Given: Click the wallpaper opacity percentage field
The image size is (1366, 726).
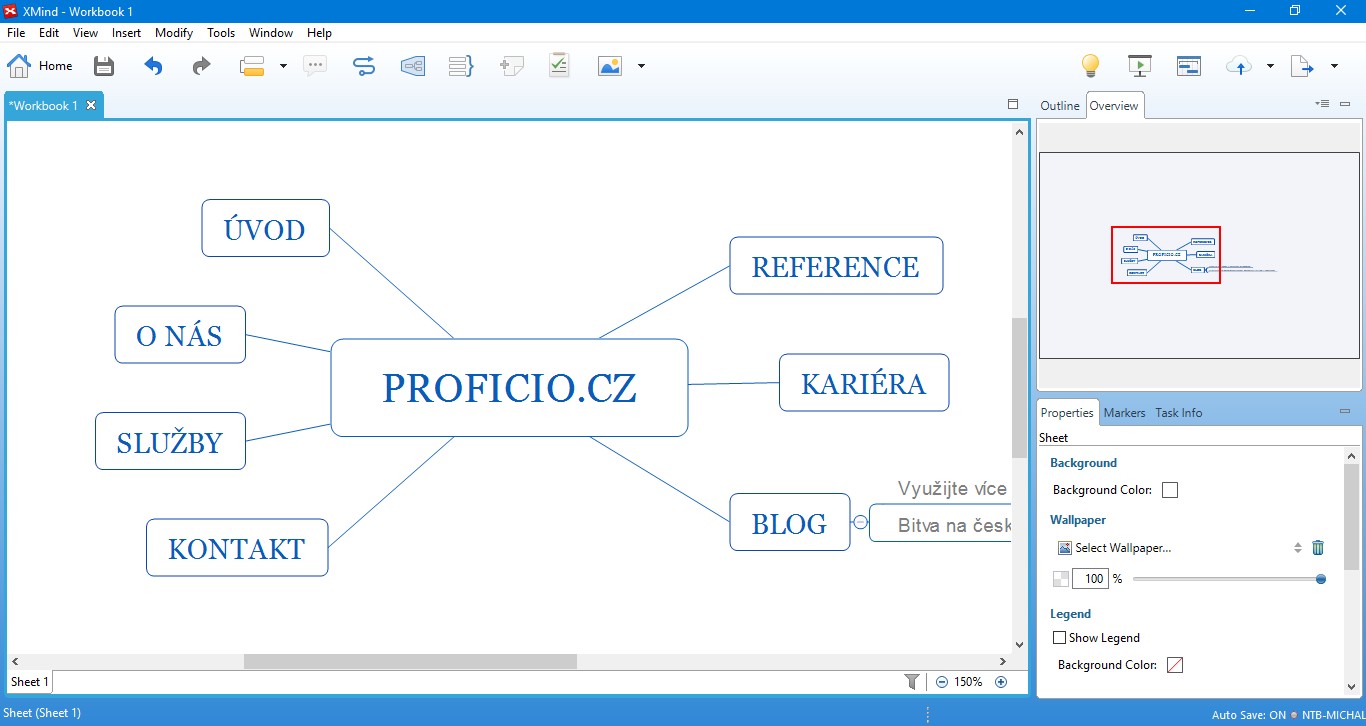Looking at the screenshot, I should pos(1090,579).
